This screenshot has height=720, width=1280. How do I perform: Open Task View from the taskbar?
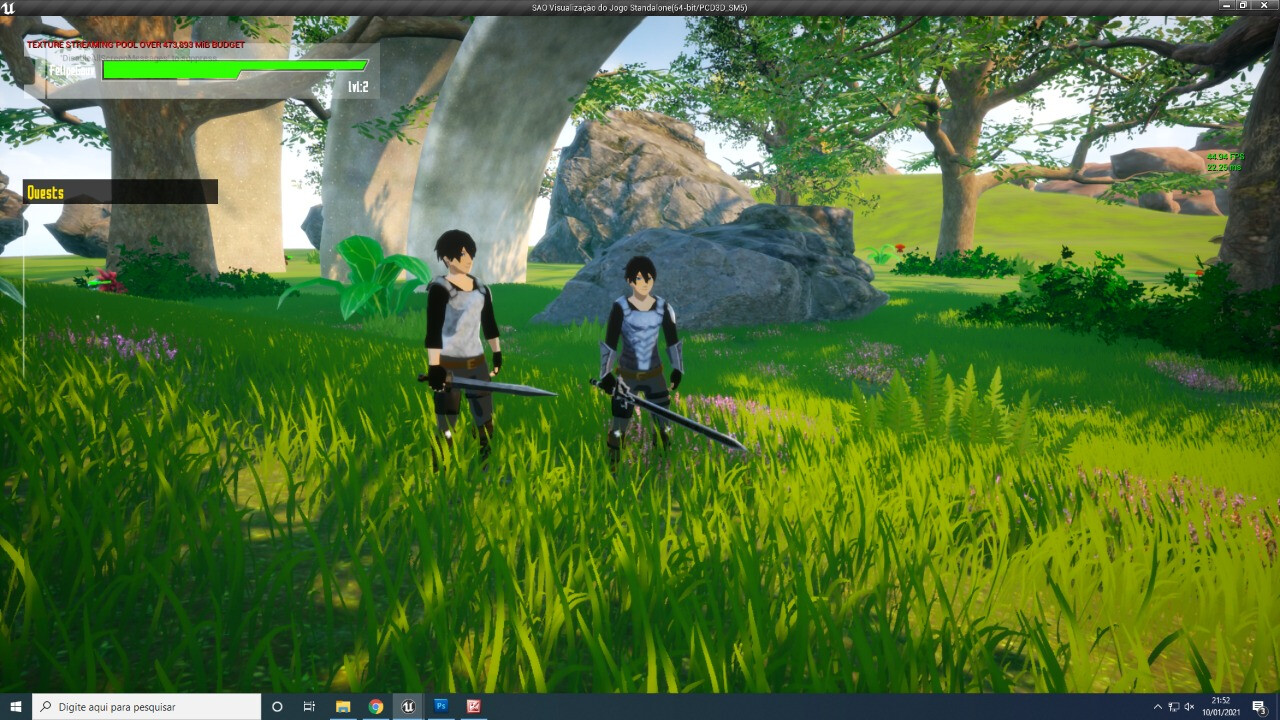(309, 707)
